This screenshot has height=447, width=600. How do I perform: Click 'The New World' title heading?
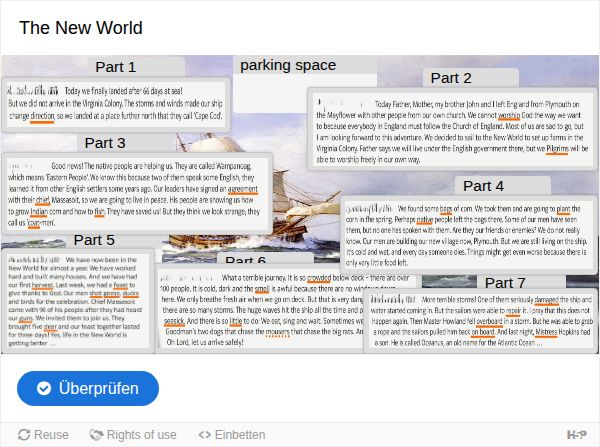(x=81, y=28)
